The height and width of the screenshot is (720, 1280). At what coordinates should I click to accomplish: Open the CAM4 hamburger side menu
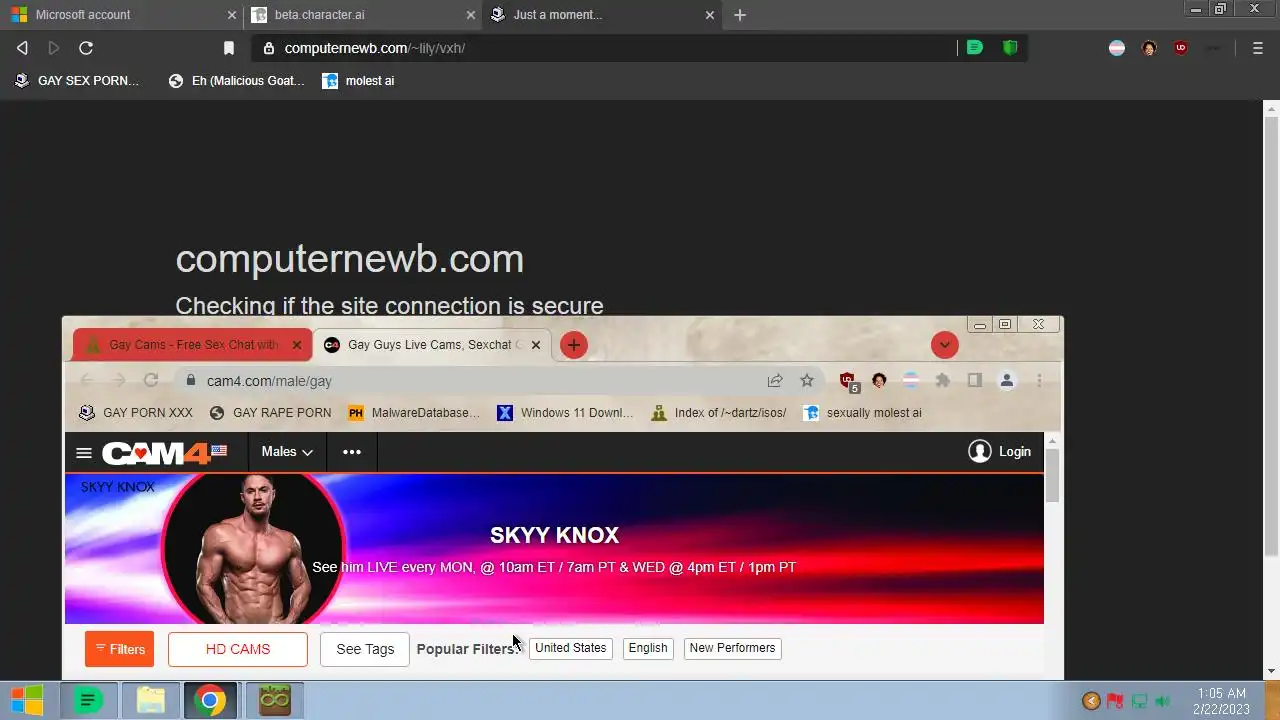click(x=84, y=452)
